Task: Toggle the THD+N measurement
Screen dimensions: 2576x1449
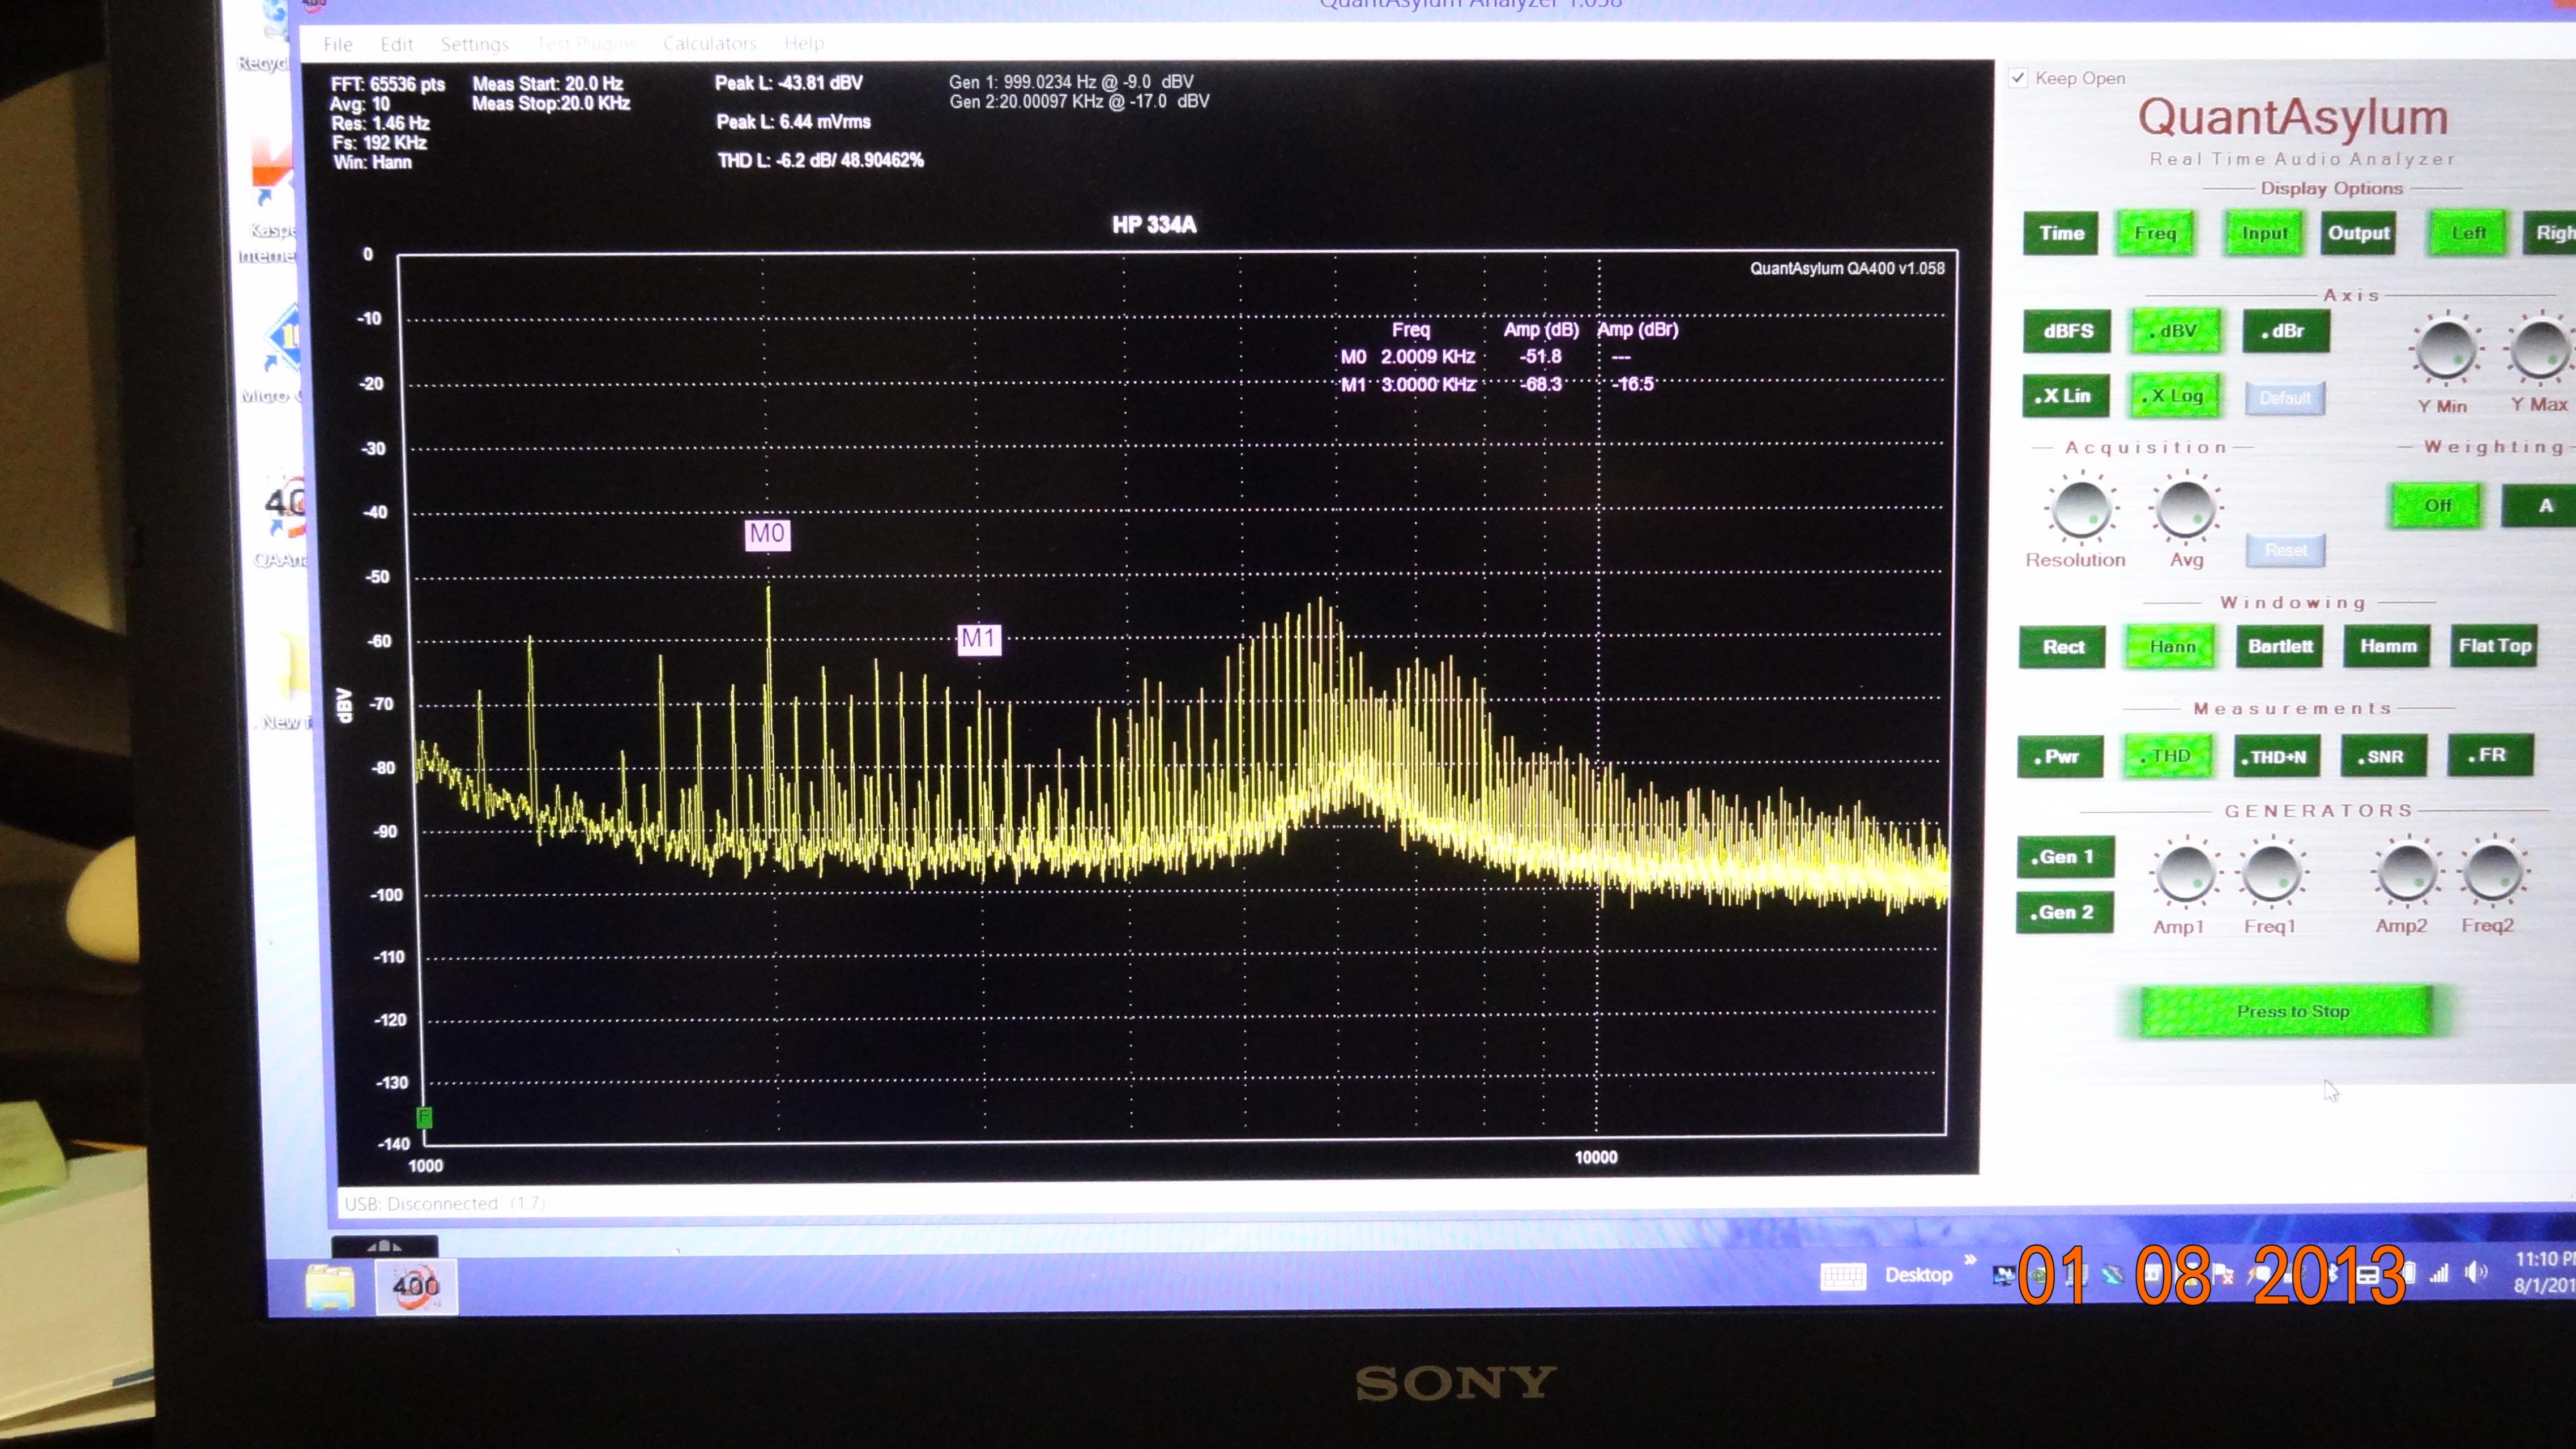Action: [x=2276, y=757]
